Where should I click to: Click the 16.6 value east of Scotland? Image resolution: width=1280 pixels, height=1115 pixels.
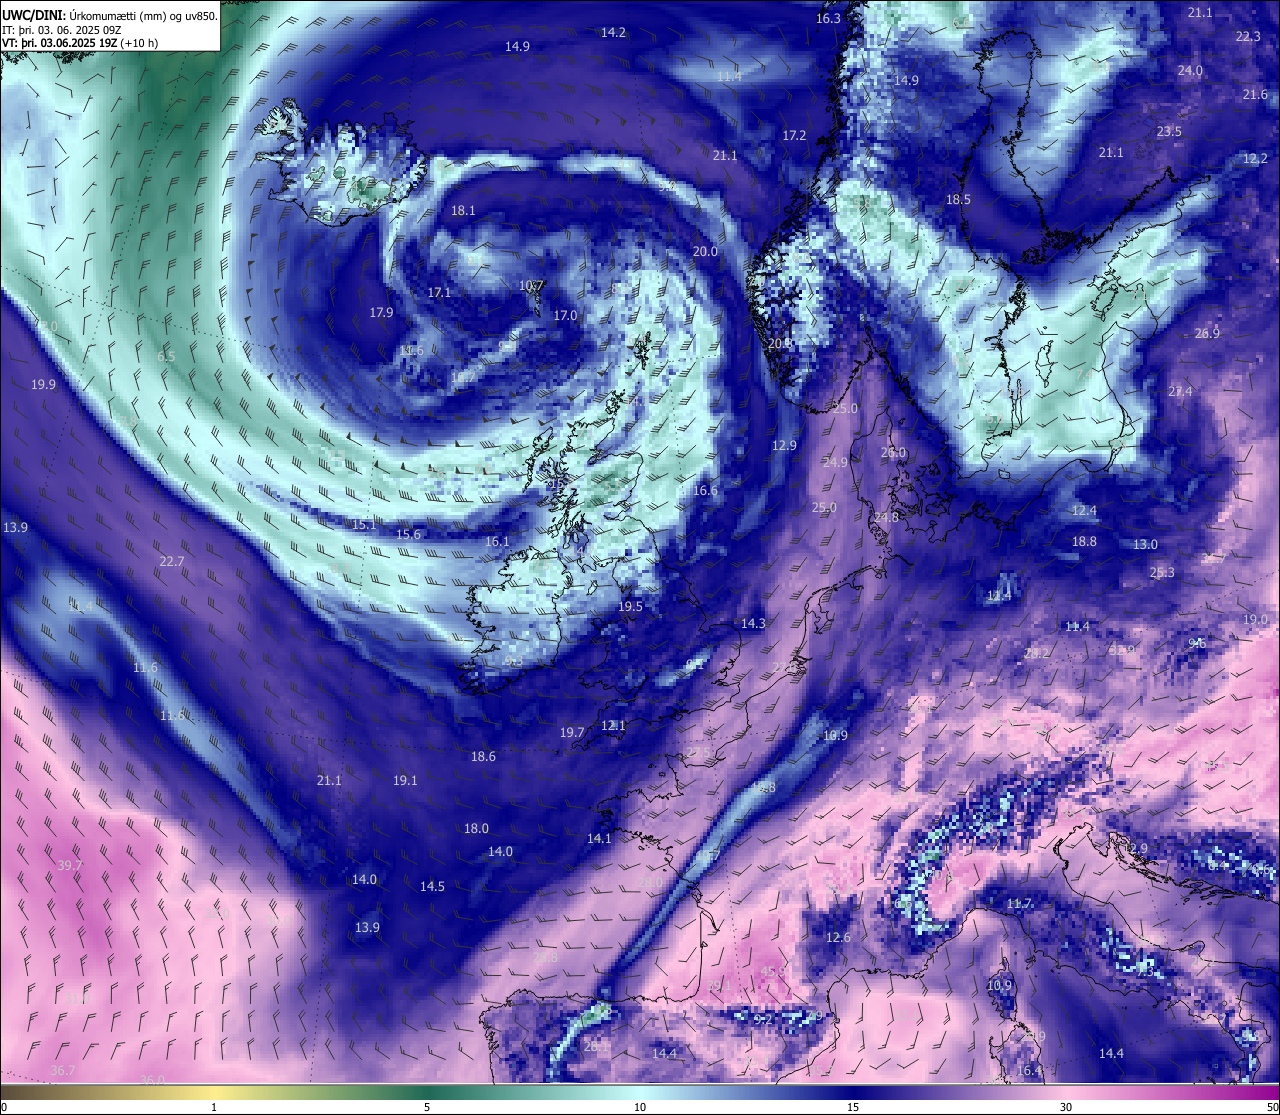pyautogui.click(x=705, y=490)
